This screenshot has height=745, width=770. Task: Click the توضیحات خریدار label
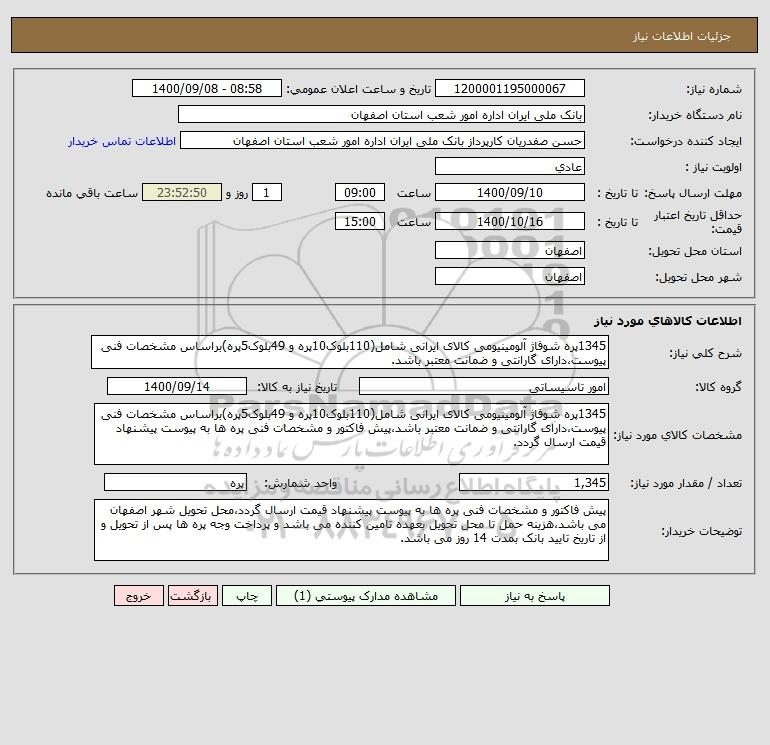click(702, 531)
